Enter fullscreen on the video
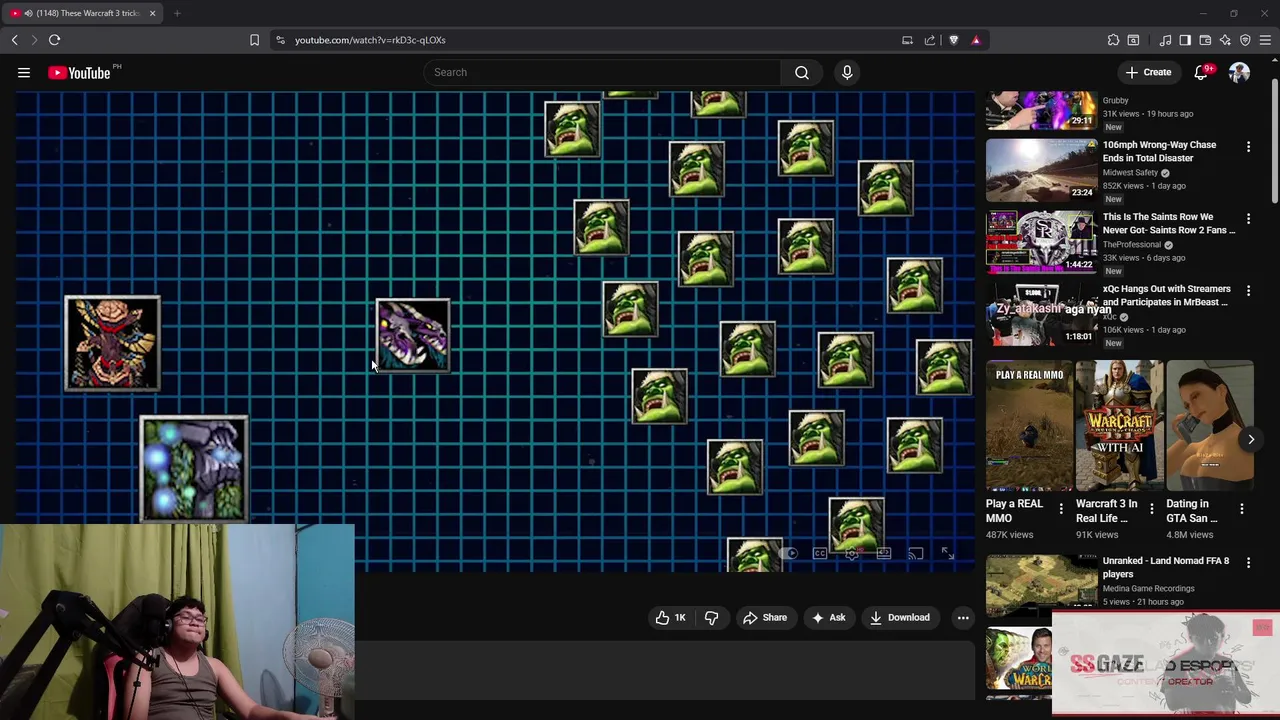1280x720 pixels. [x=947, y=553]
